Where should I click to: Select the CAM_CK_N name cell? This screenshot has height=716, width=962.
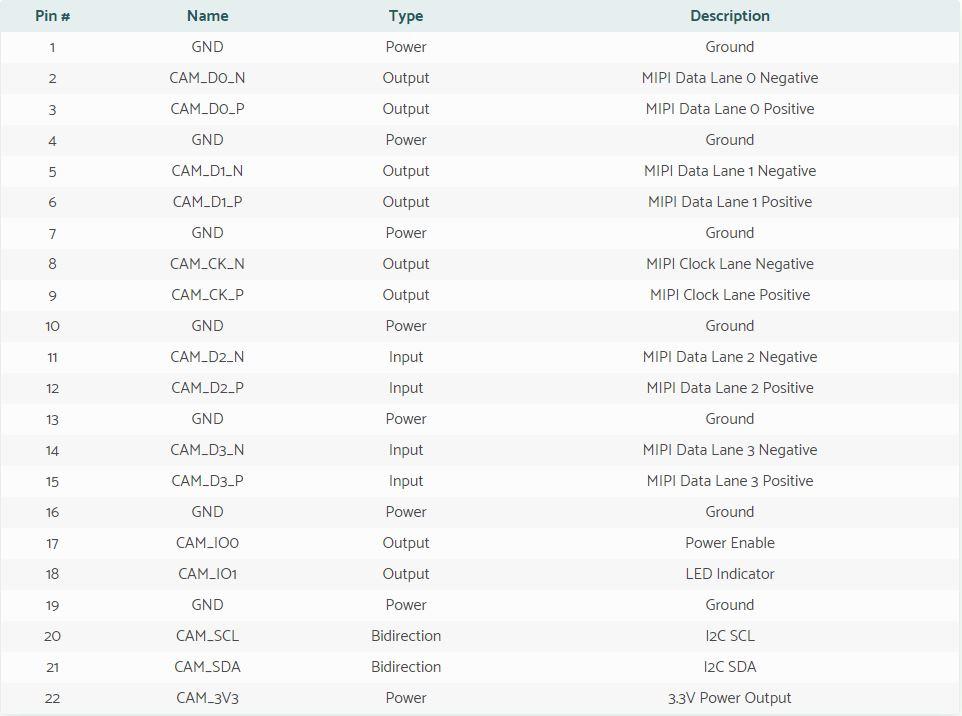click(207, 264)
